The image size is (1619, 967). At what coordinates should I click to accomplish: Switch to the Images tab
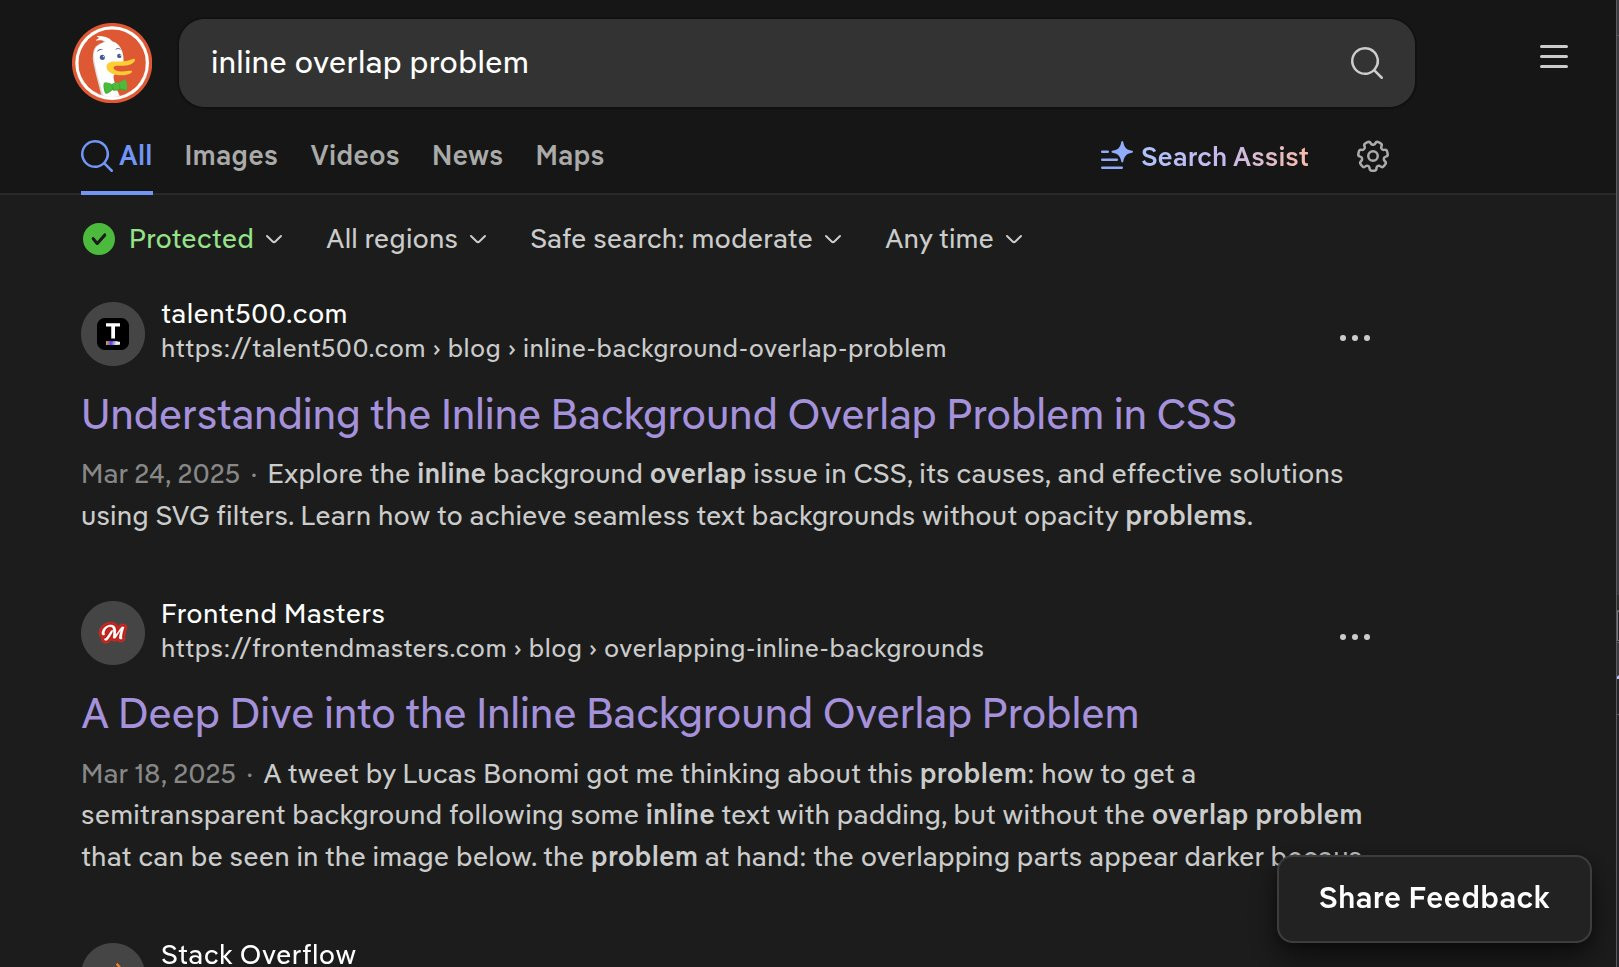click(x=230, y=155)
